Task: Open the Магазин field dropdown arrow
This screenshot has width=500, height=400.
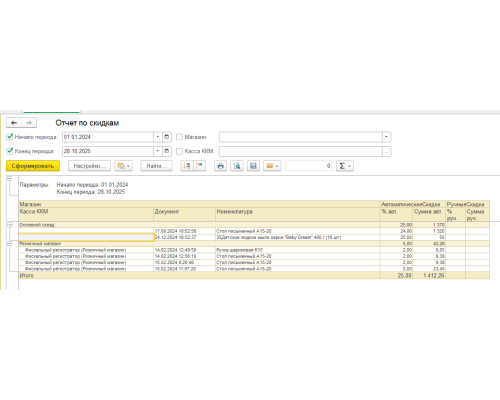Action: tap(386, 137)
